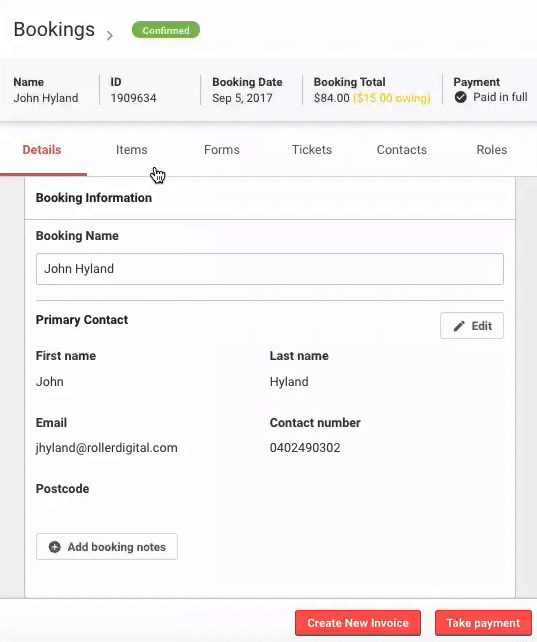Viewport: 537px width, 642px height.
Task: Click the plus icon for booking notes
Action: [54, 547]
